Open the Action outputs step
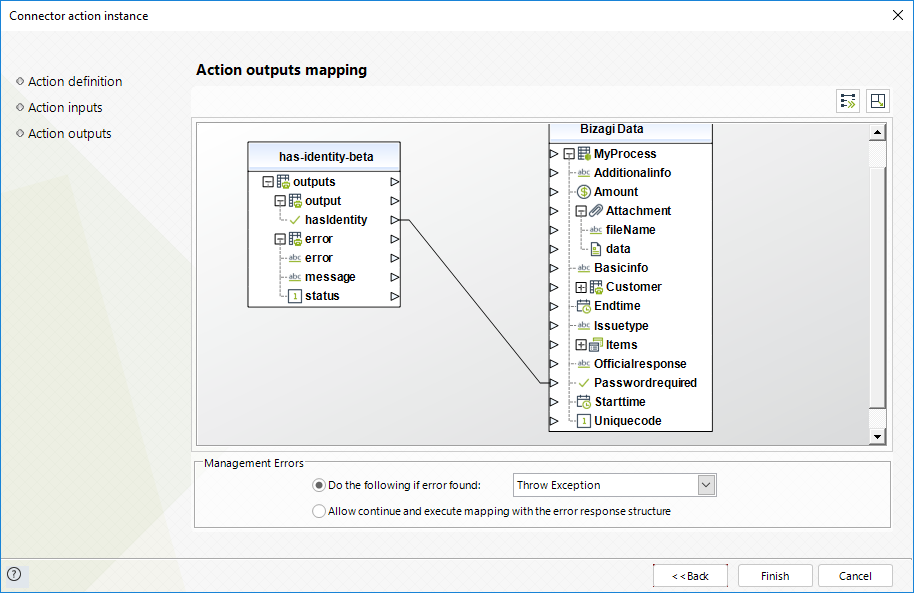The height and width of the screenshot is (593, 914). pyautogui.click(x=69, y=134)
